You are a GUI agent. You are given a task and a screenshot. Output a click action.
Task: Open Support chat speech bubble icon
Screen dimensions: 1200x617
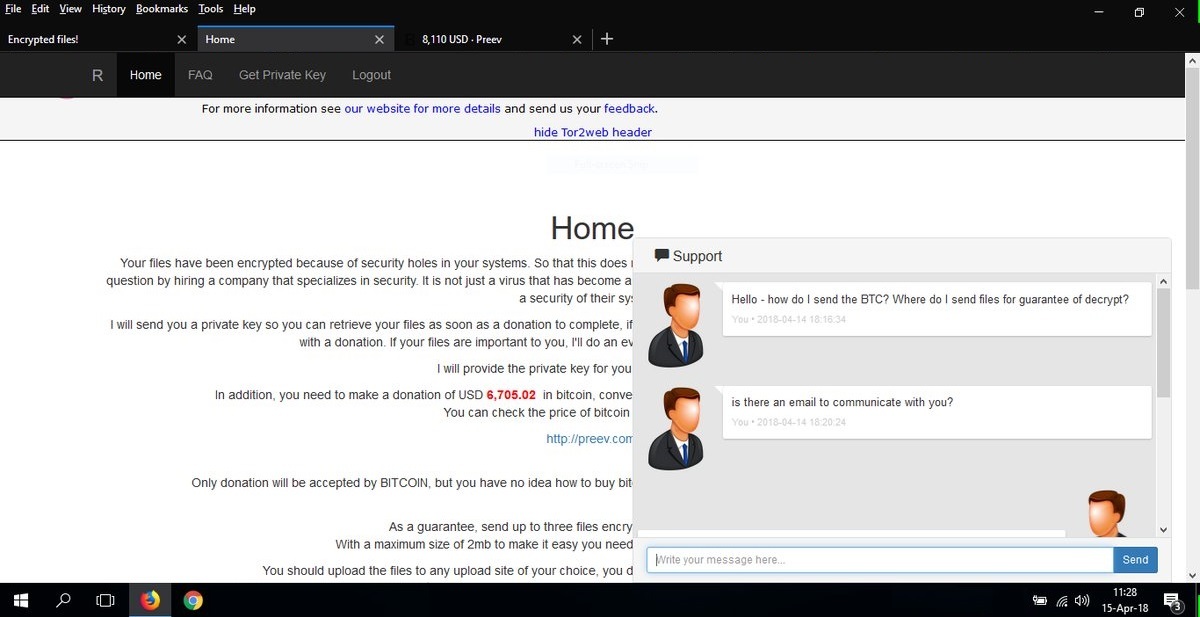click(x=662, y=255)
